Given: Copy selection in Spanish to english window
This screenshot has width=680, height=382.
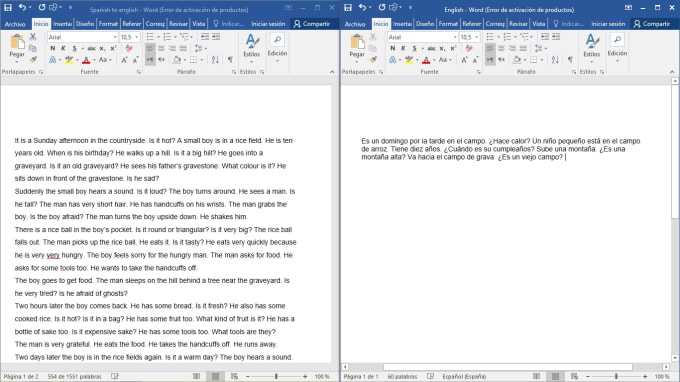Looking at the screenshot, I should point(33,48).
